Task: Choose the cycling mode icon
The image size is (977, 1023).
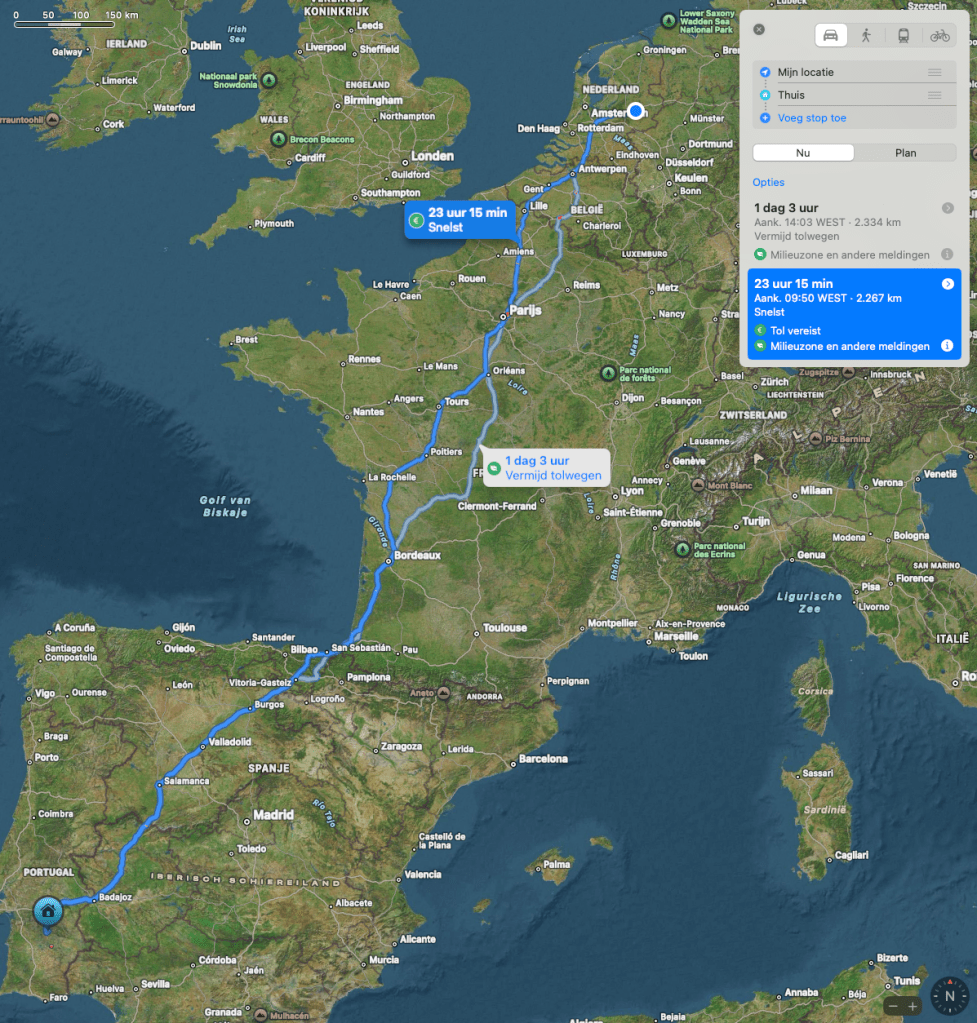Action: point(939,35)
